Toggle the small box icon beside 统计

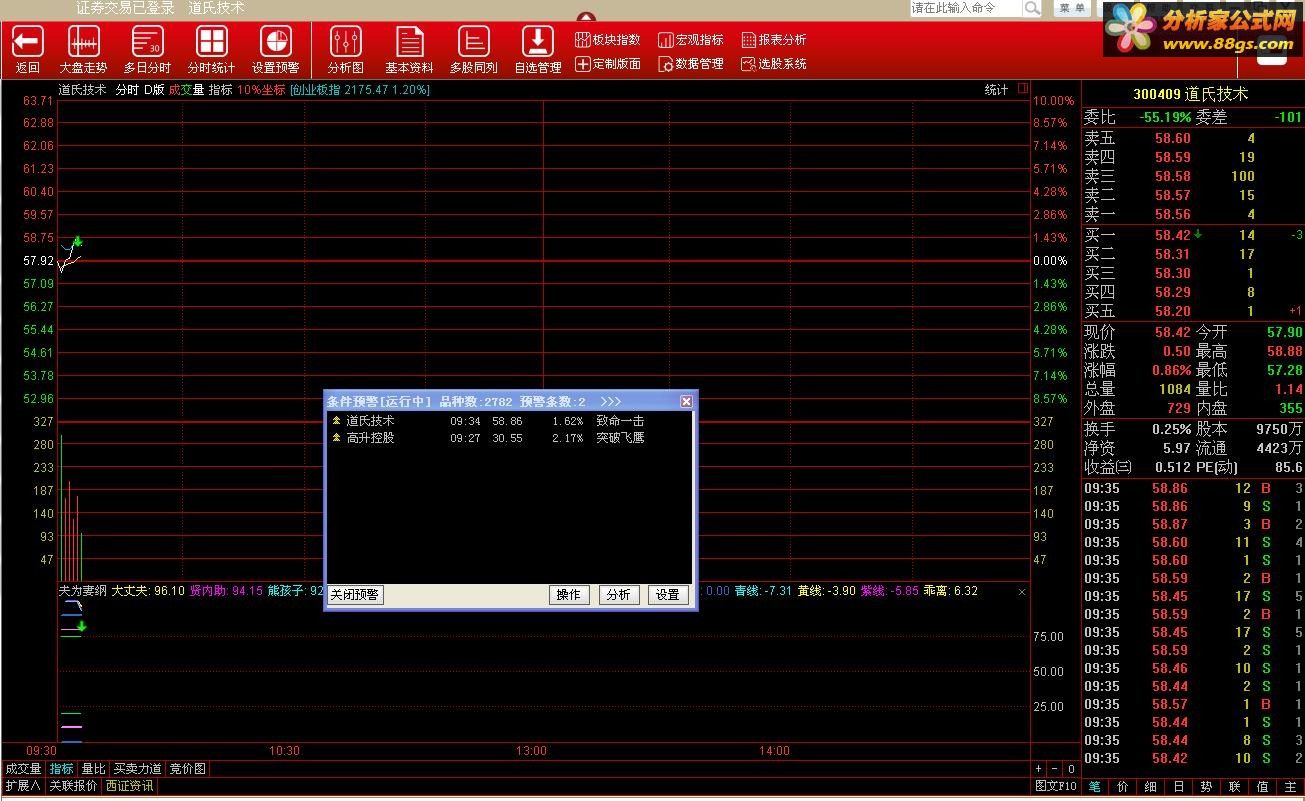[1023, 89]
